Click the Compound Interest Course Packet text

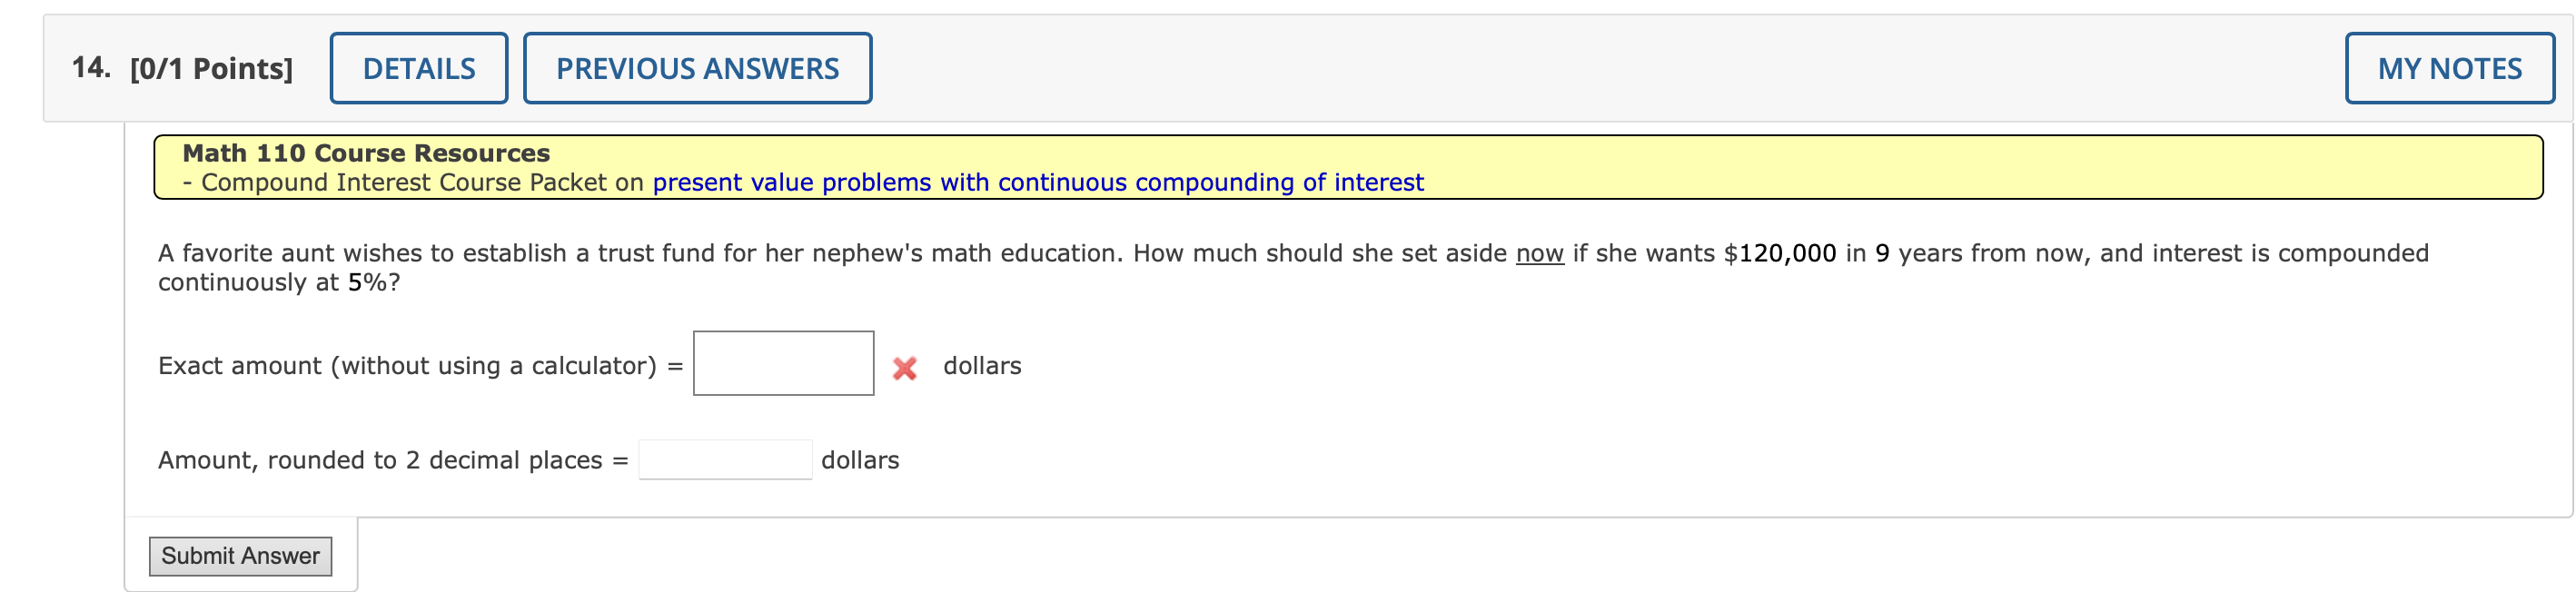point(420,182)
